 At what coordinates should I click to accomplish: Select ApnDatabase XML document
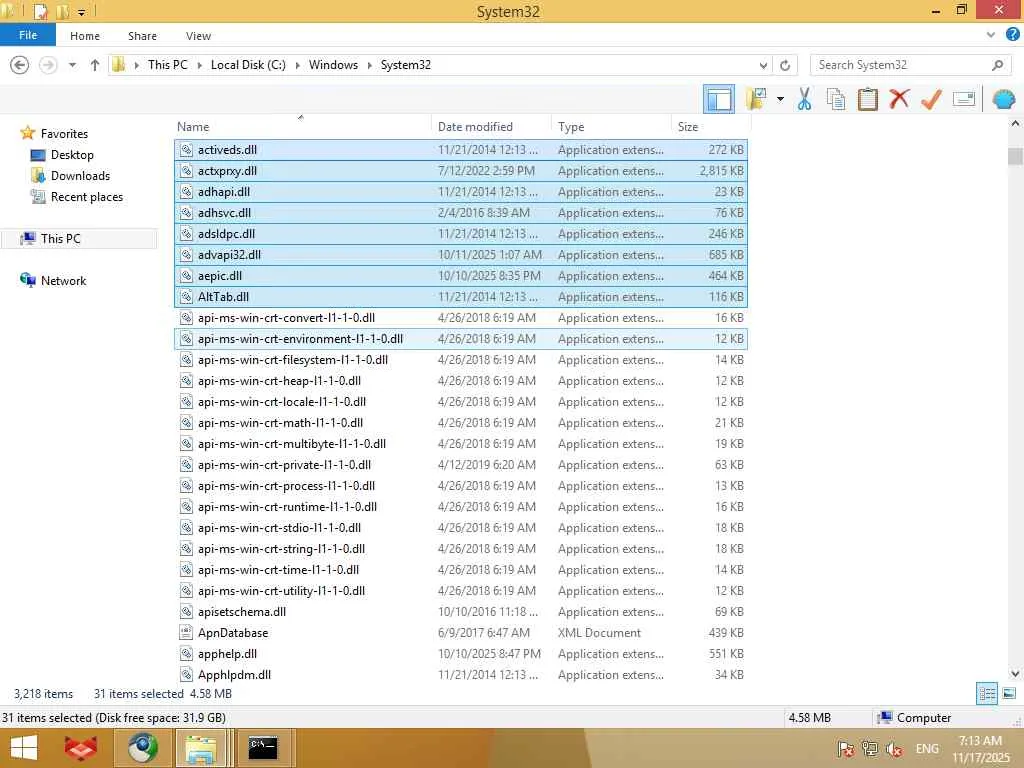point(461,633)
